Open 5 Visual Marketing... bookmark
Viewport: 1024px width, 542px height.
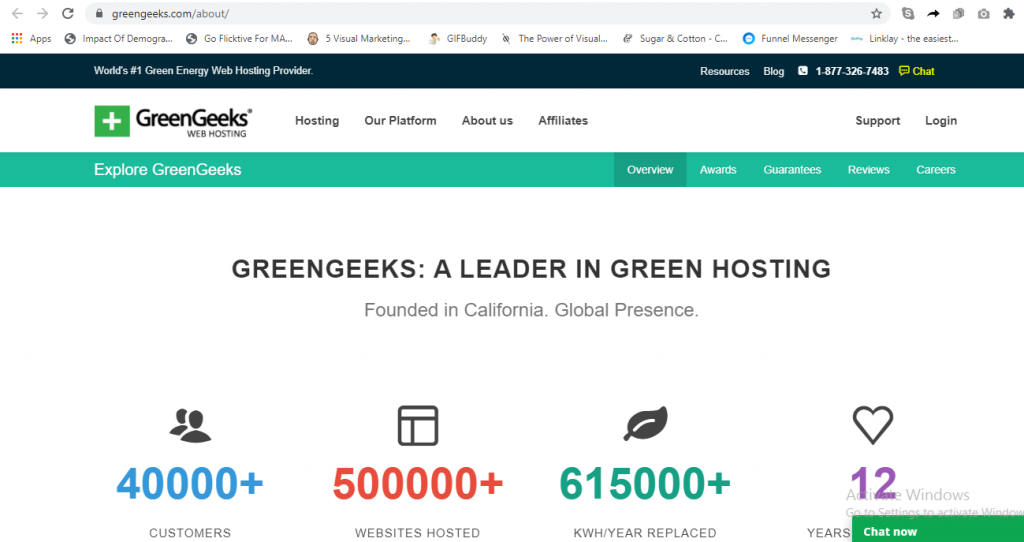point(359,39)
